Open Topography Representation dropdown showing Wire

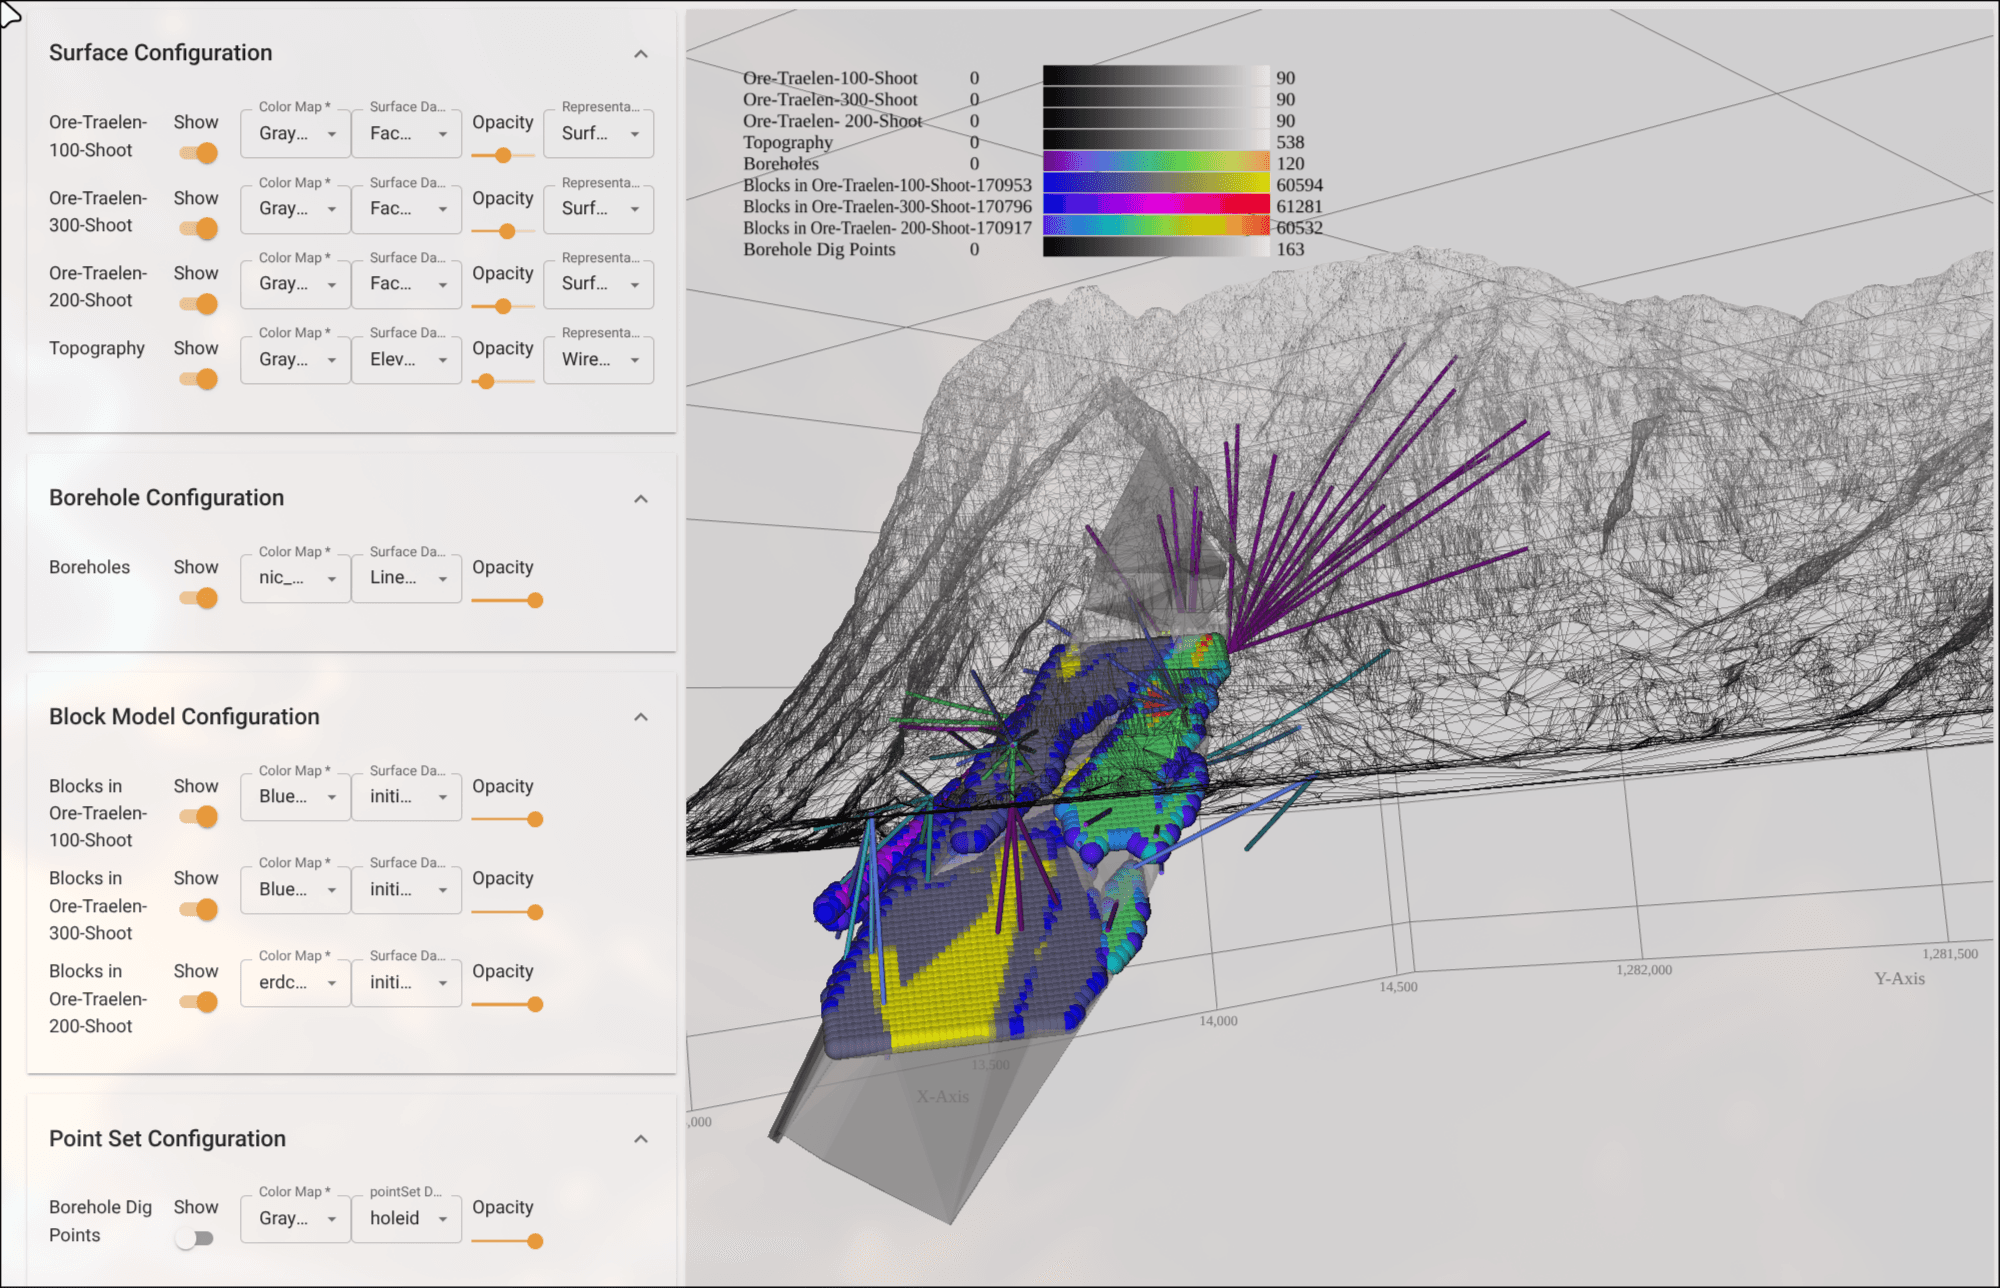(x=598, y=360)
